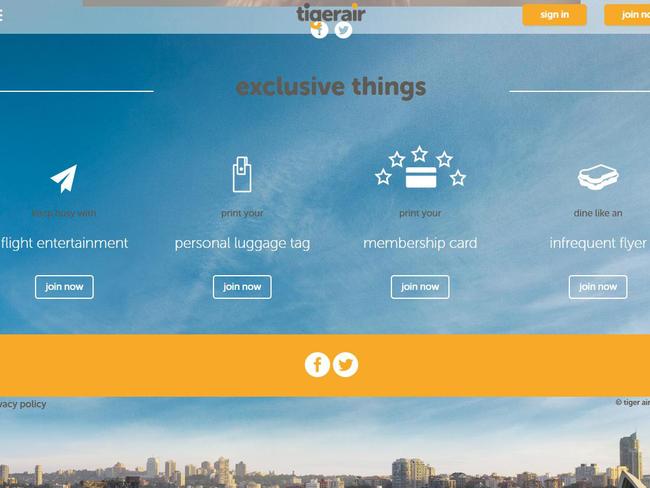Viewport: 650px width, 488px height.
Task: Click the paper plane entertainment icon
Action: coord(64,178)
